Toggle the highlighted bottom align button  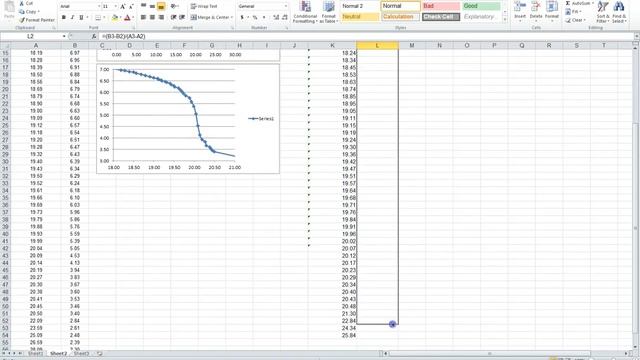pyautogui.click(x=161, y=7)
